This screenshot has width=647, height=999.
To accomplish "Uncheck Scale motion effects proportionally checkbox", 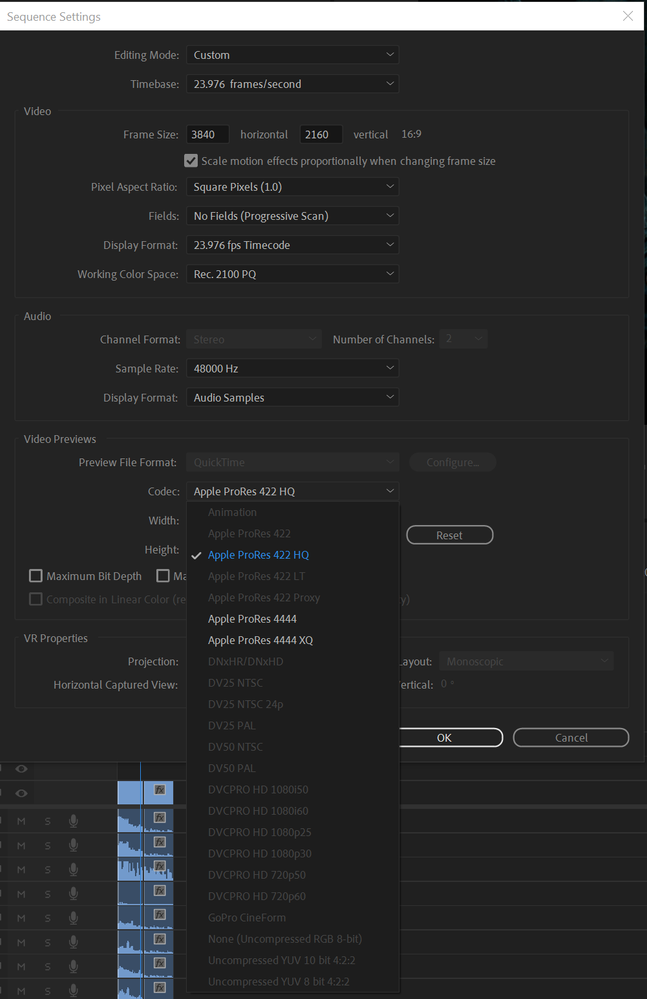I will coord(191,161).
